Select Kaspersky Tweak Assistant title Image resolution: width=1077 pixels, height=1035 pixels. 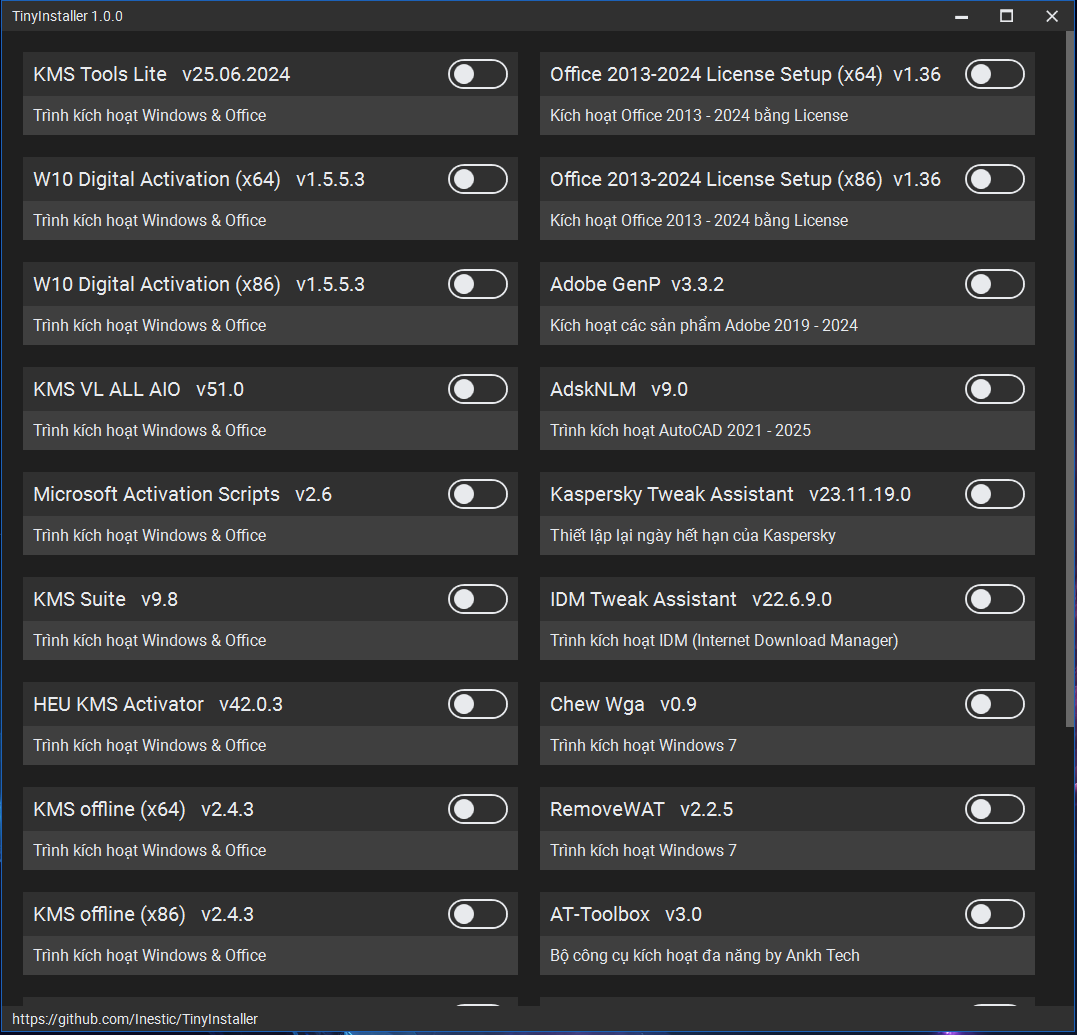(x=672, y=494)
